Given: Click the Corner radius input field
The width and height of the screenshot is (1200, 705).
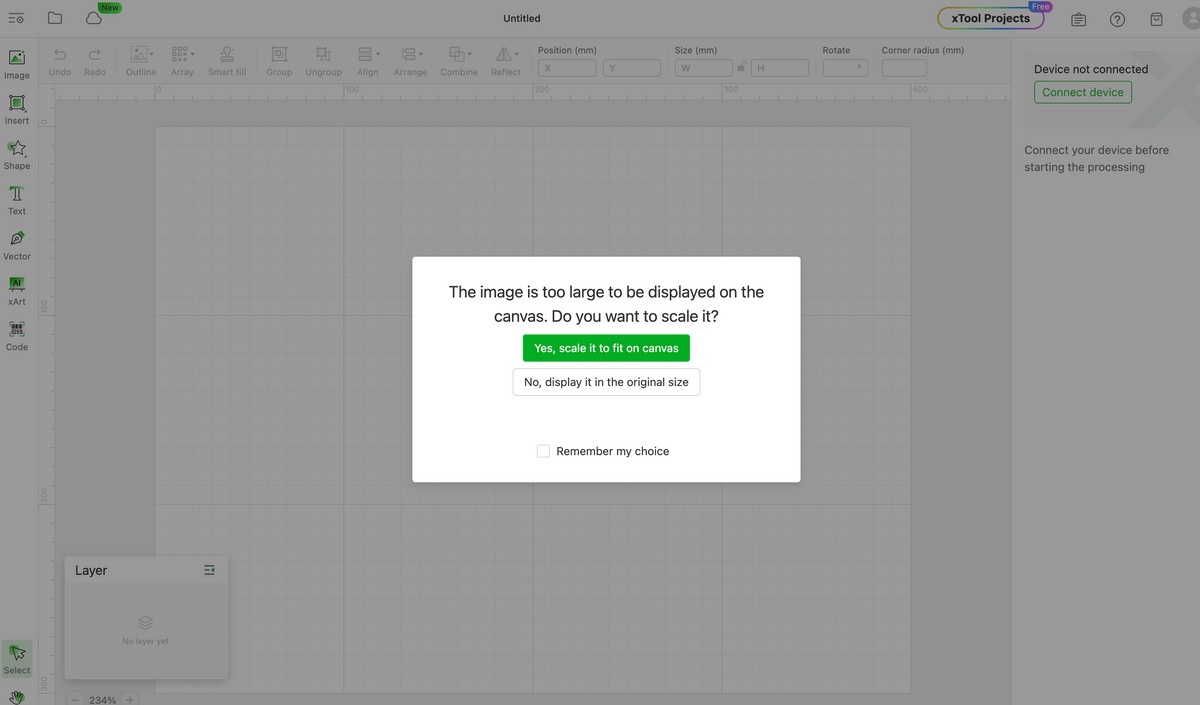Looking at the screenshot, I should (904, 68).
